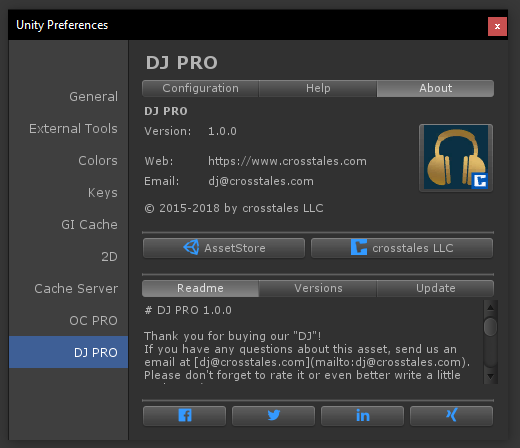Click the DJ PRO headphones logo
520x448 pixels.
(x=456, y=158)
